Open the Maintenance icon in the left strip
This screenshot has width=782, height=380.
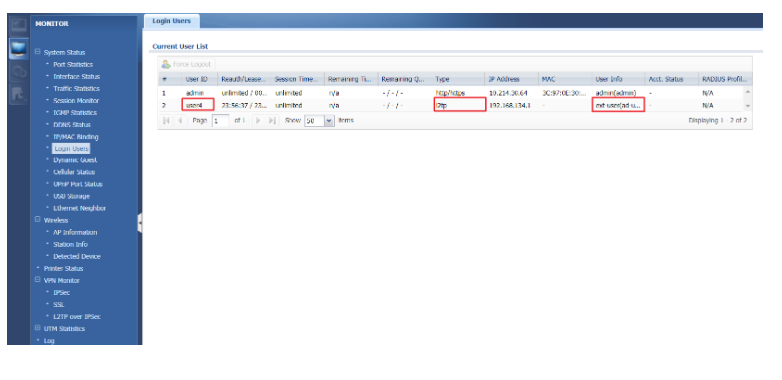tap(18, 94)
